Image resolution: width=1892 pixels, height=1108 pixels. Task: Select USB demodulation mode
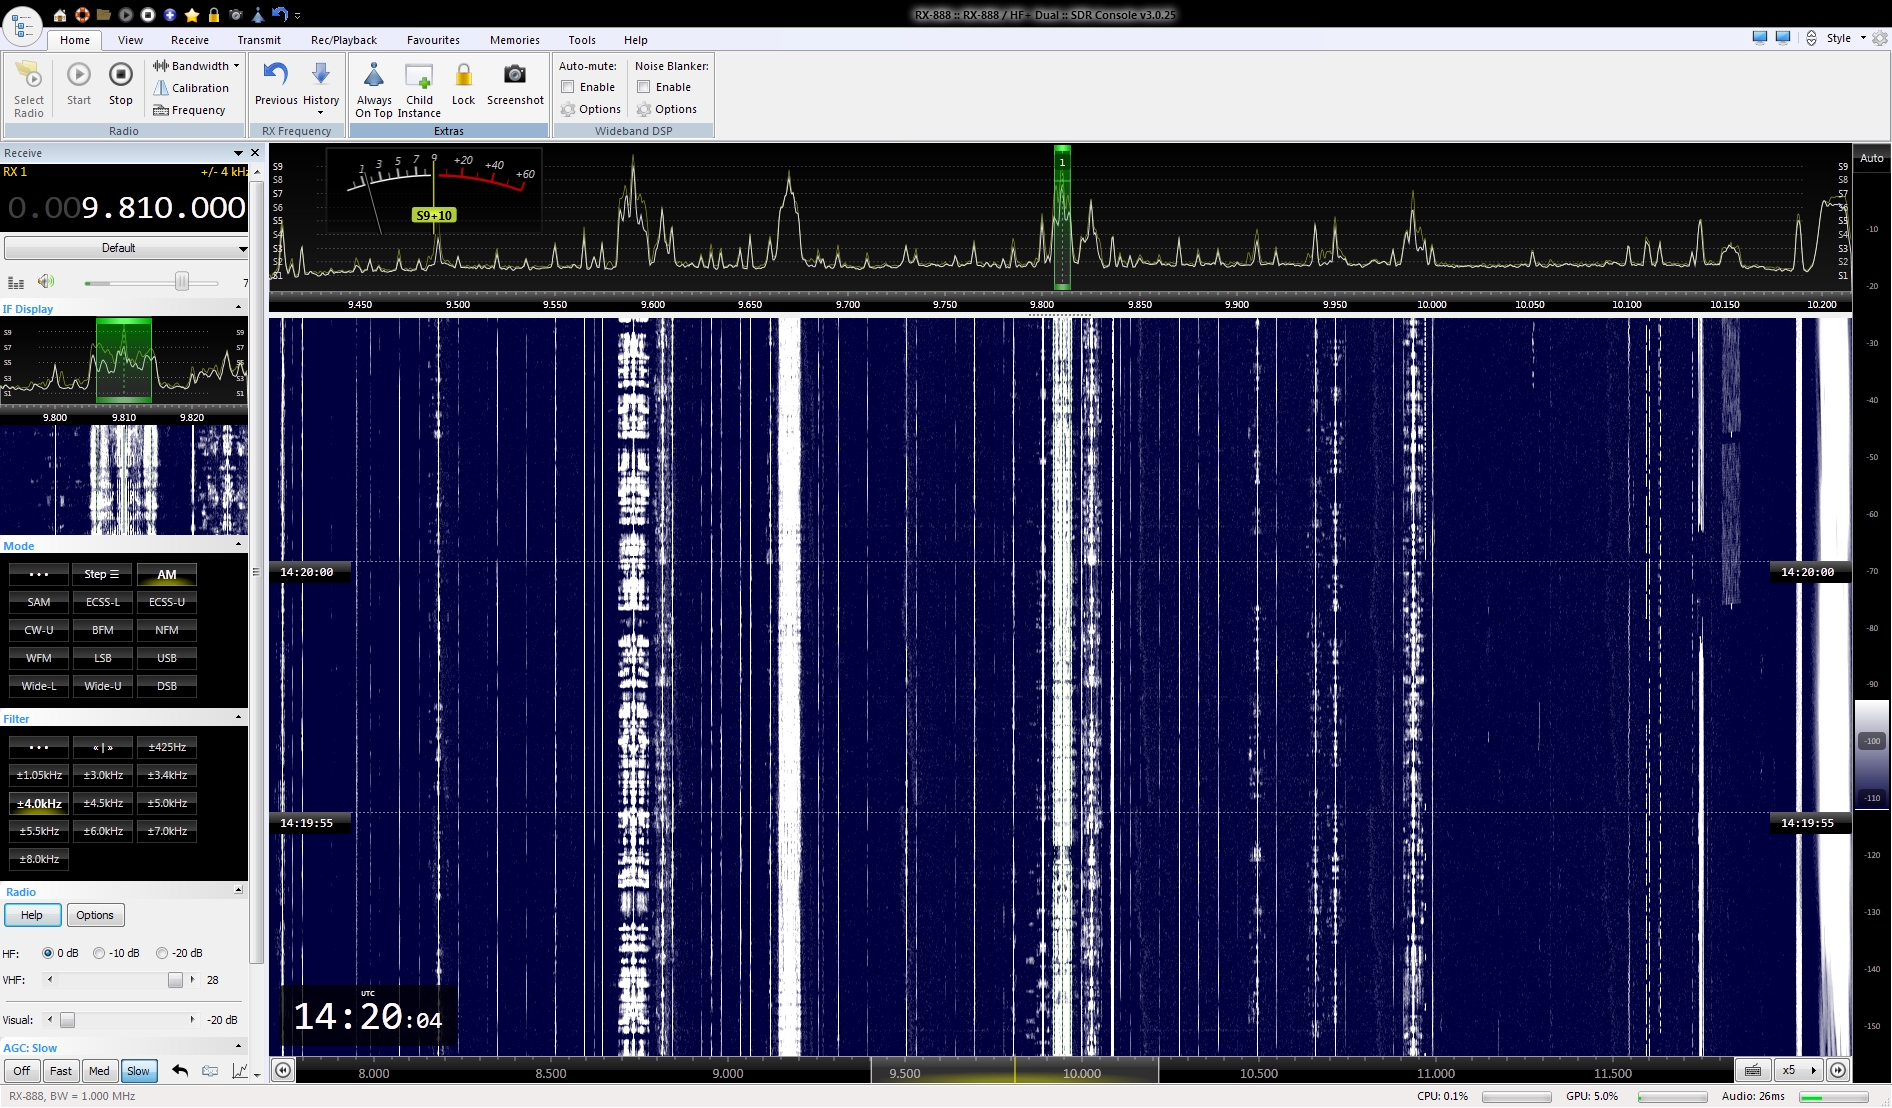(x=167, y=658)
